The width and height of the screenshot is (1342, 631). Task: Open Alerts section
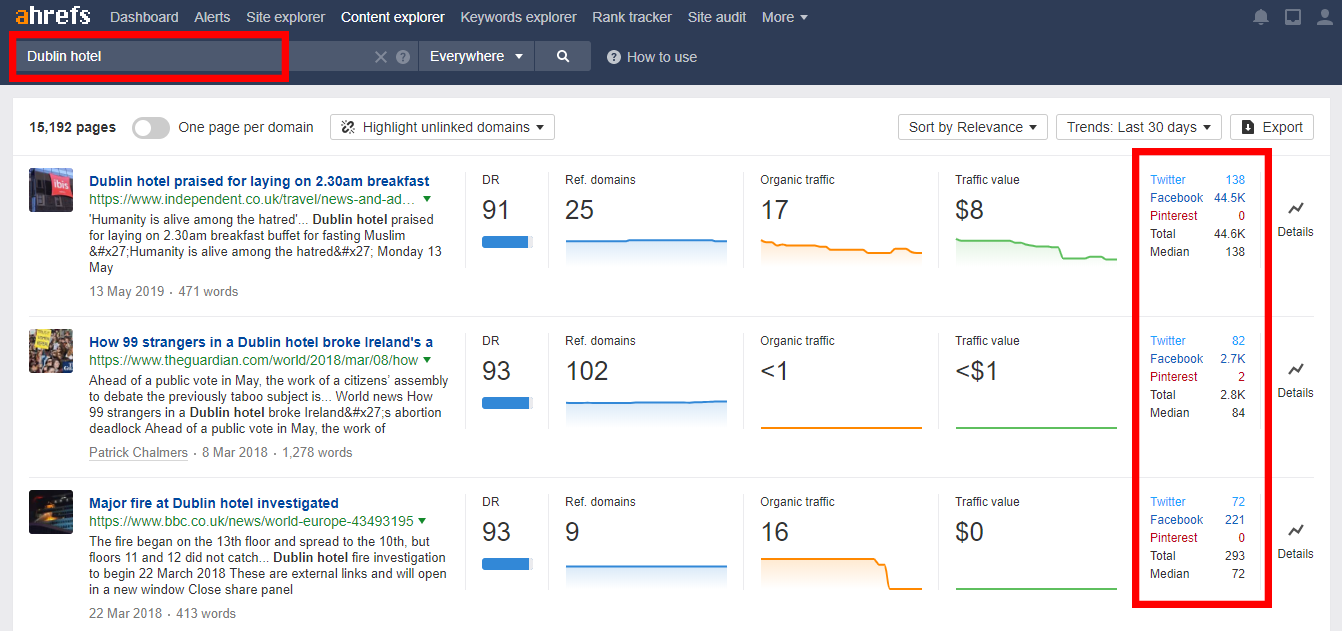(x=212, y=17)
